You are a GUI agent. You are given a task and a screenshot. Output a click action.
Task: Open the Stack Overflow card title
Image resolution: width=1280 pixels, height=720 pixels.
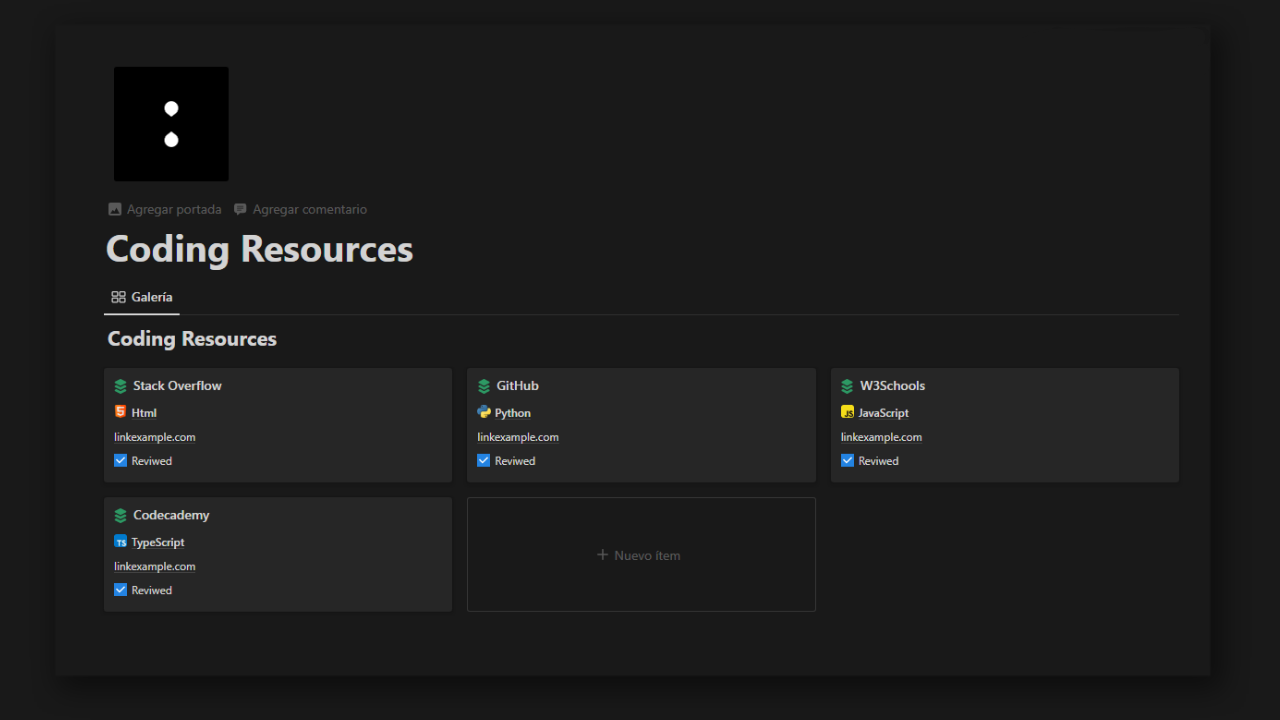pyautogui.click(x=177, y=386)
